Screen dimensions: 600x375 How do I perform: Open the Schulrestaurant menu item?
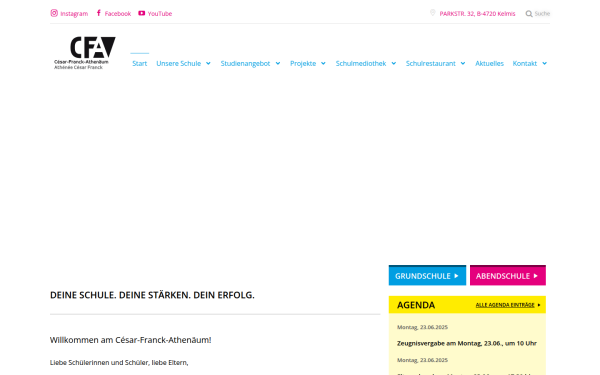point(430,64)
